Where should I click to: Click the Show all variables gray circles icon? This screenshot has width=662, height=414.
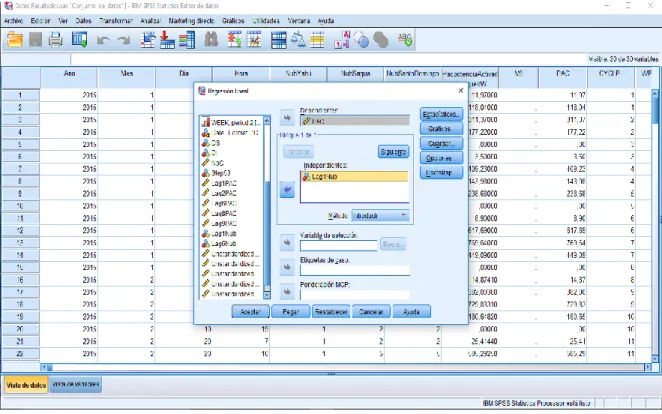381,40
